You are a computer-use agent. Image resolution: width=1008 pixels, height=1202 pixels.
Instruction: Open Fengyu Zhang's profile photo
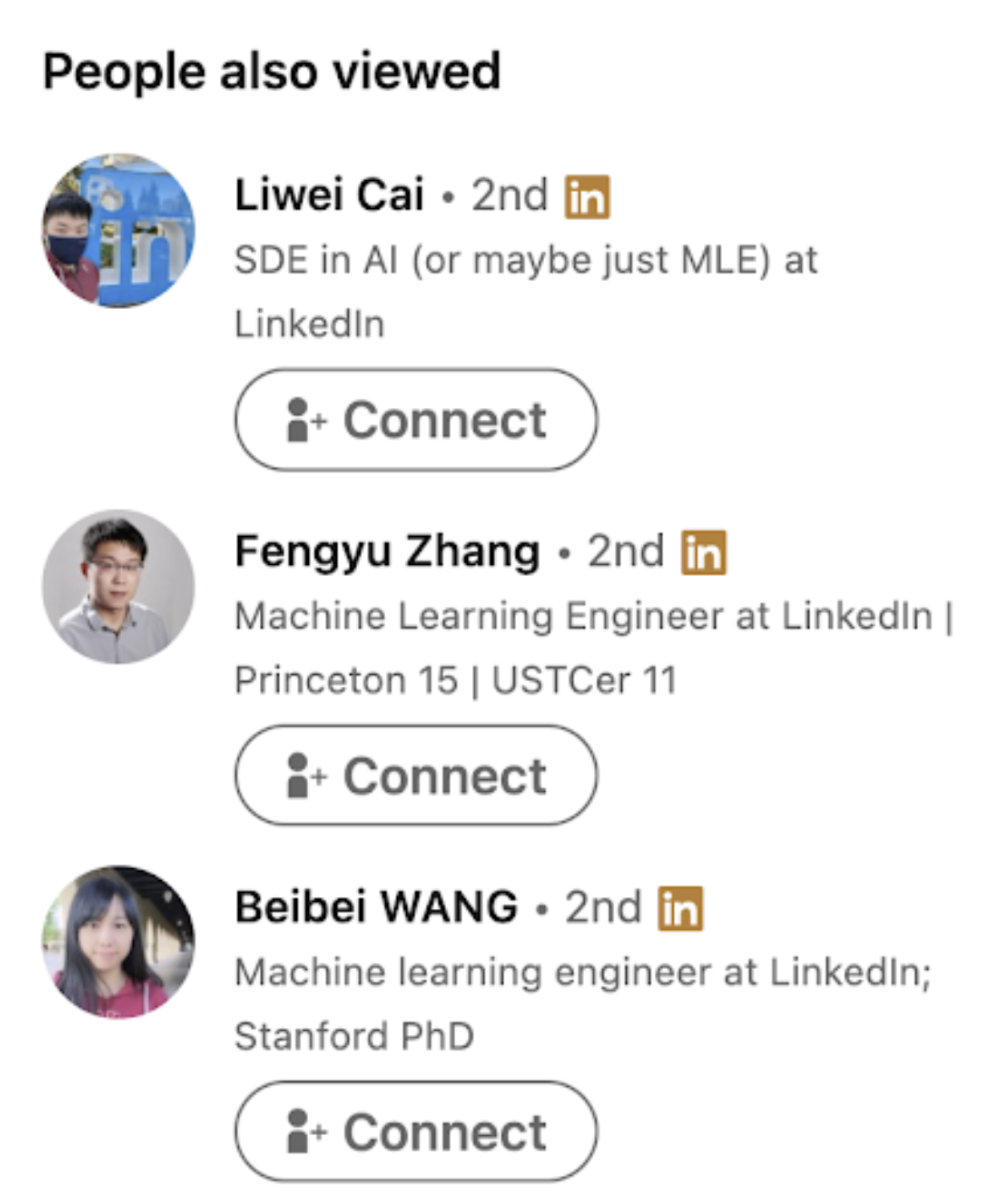tap(118, 587)
